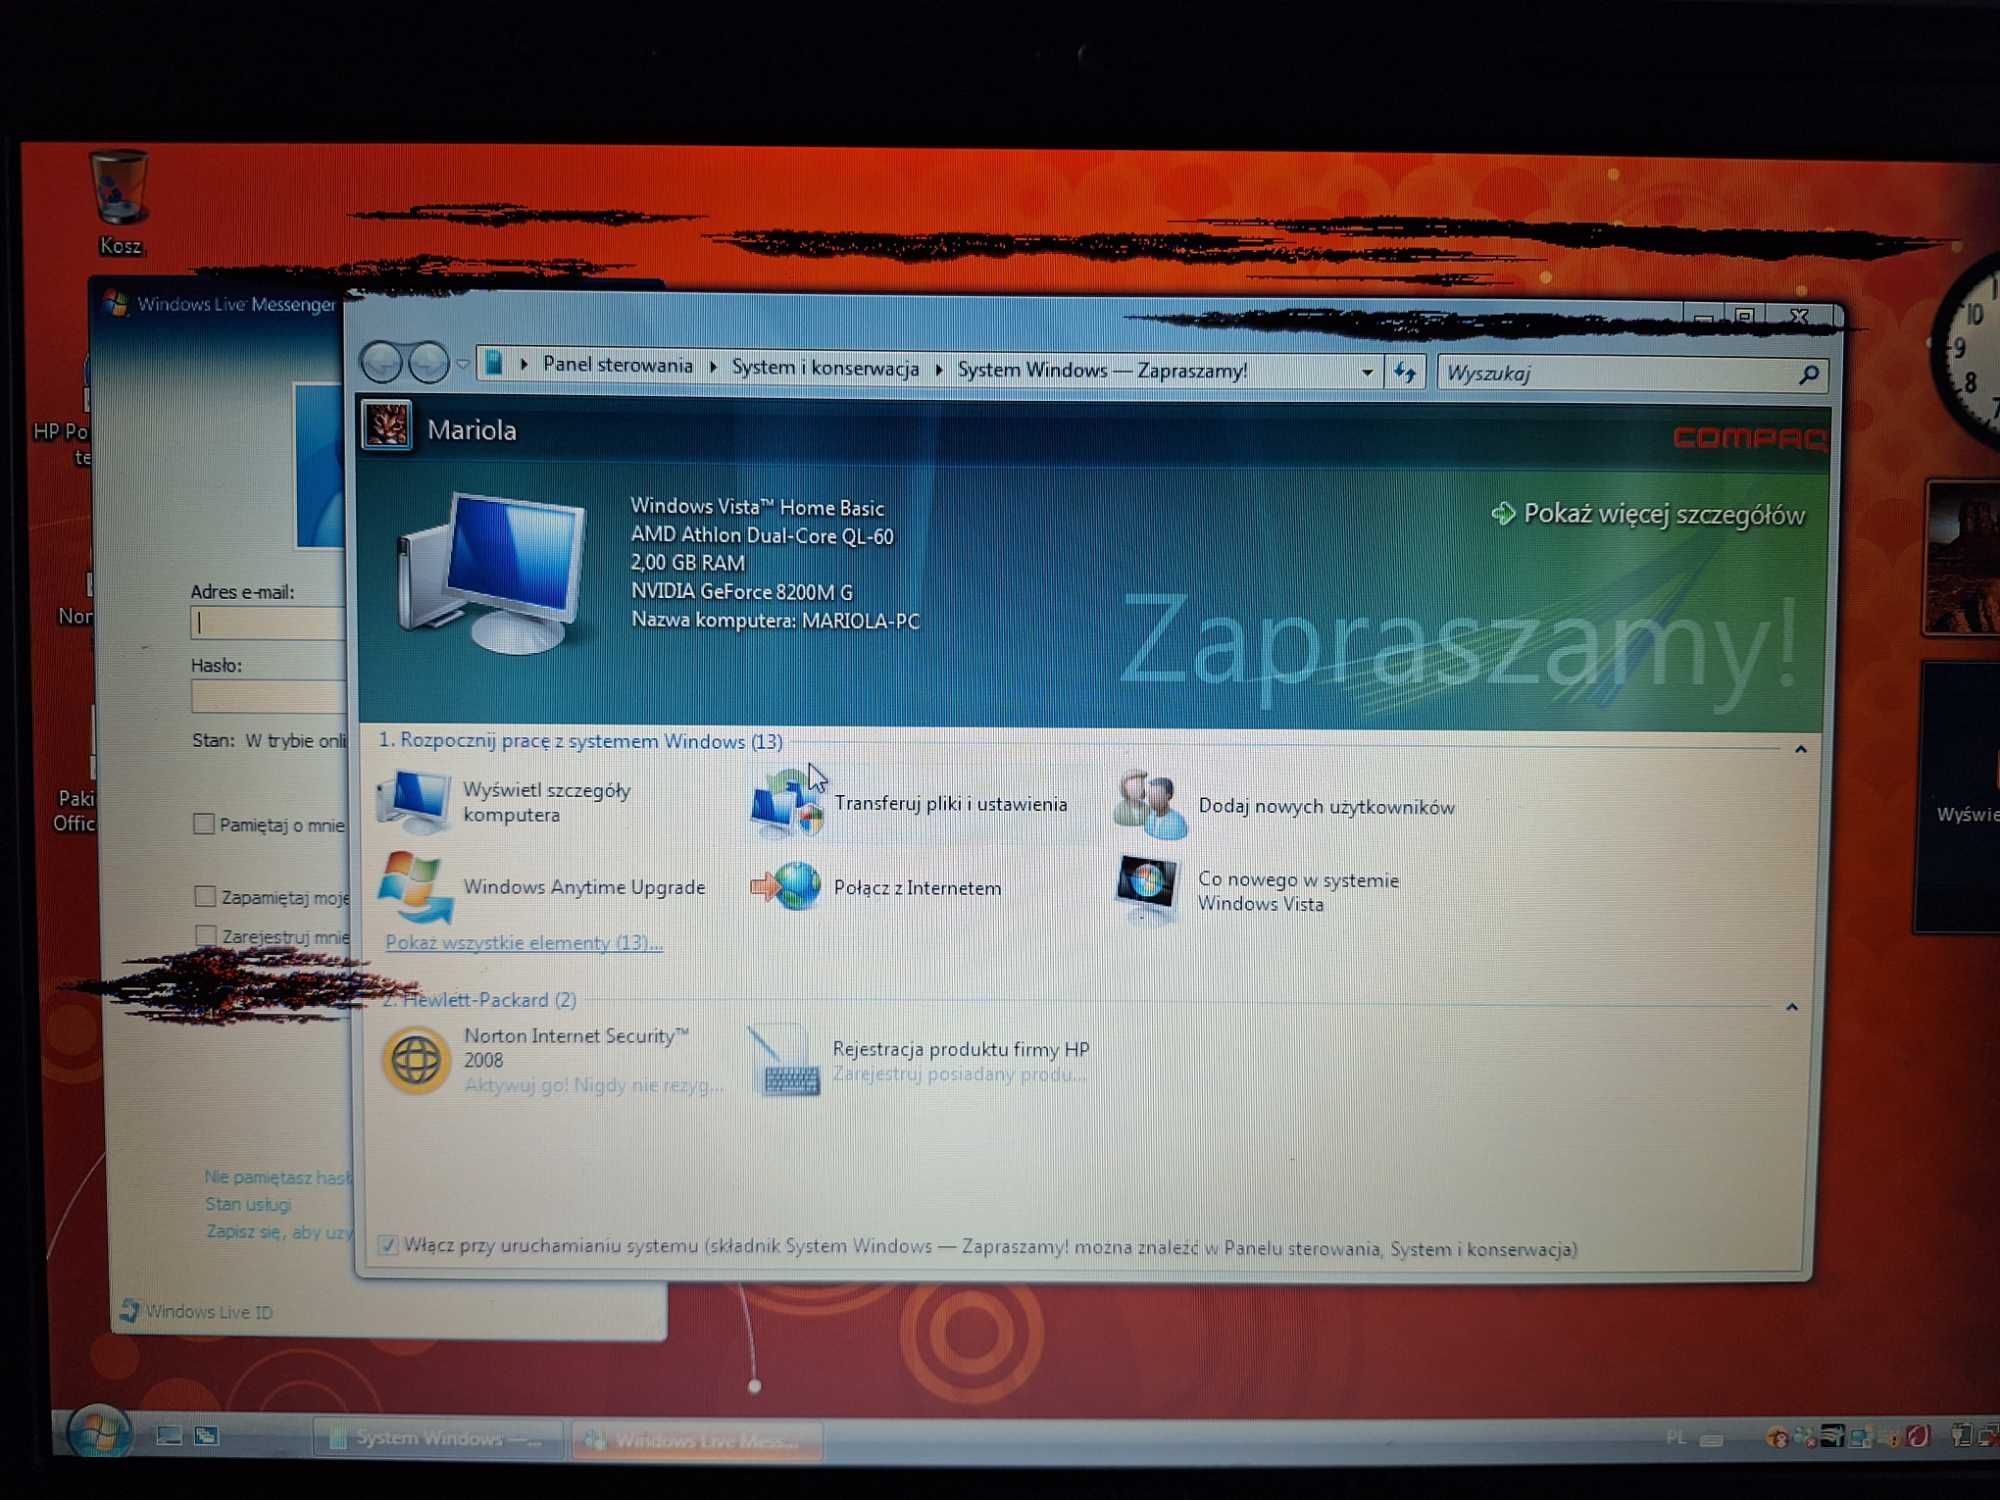Click 'Pokaż więcej szczegółów' link
Image resolution: width=2000 pixels, height=1500 pixels.
[1664, 515]
